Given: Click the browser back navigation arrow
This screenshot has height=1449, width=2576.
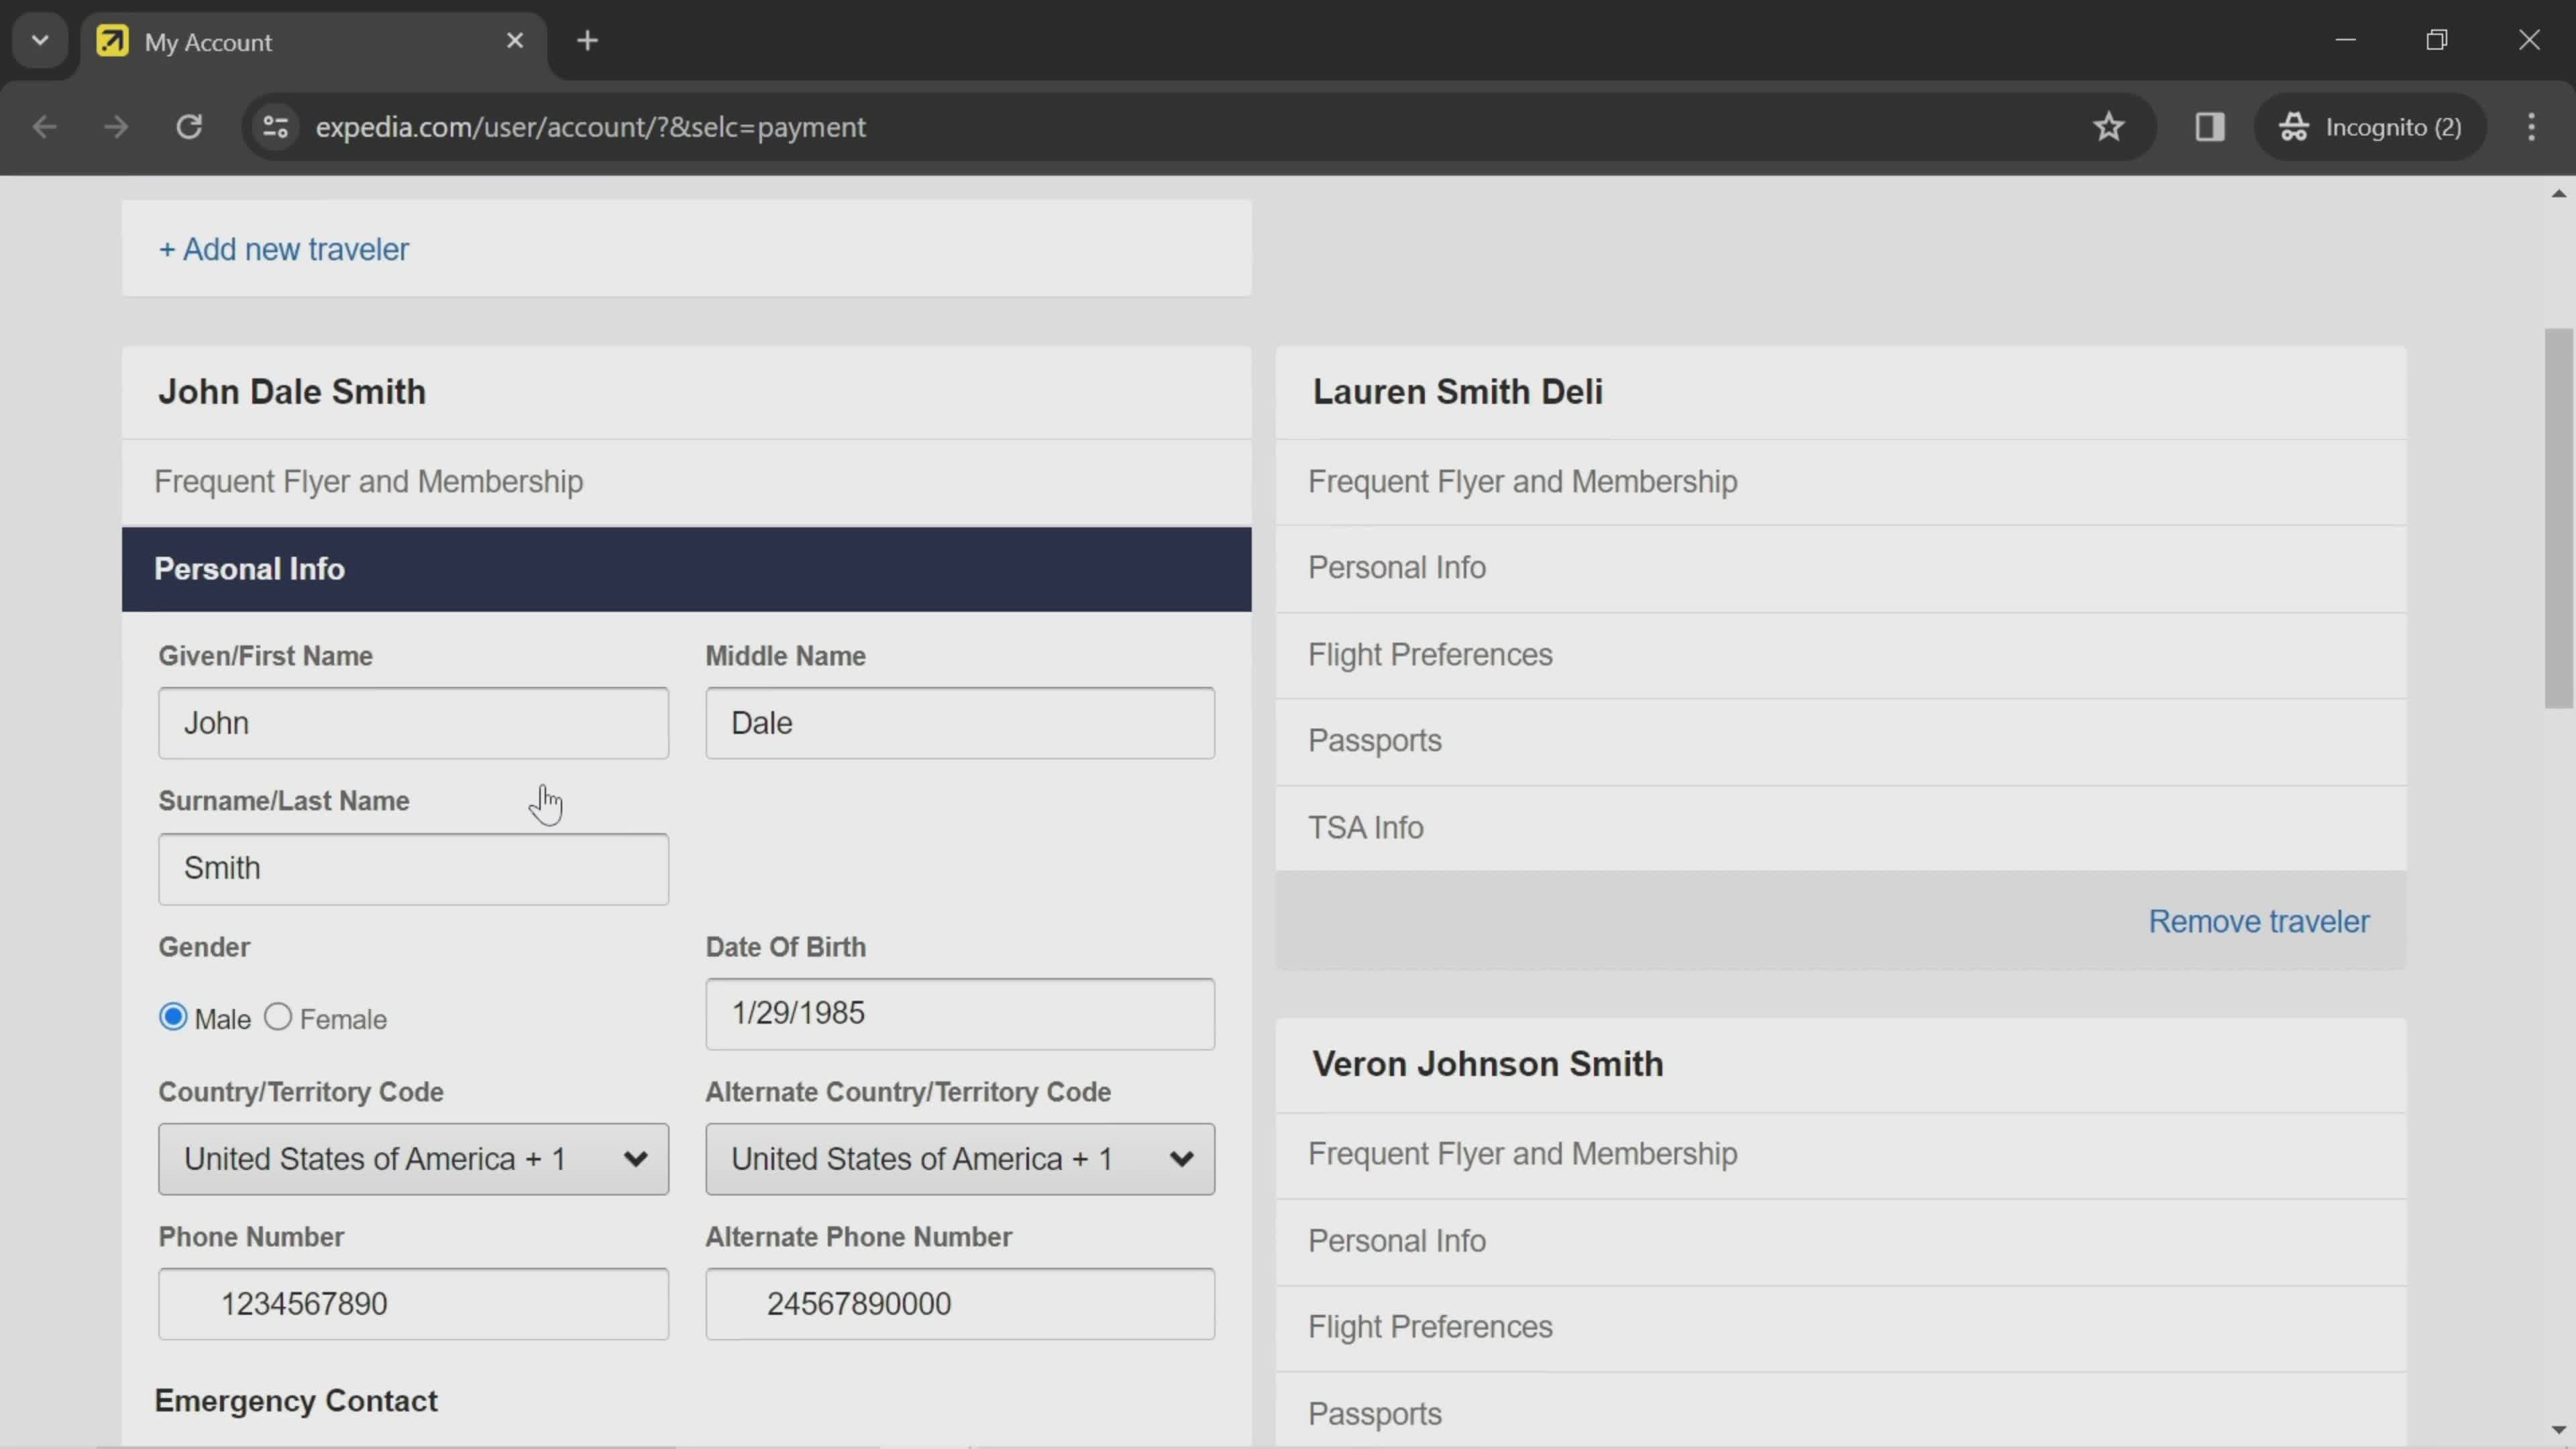Looking at the screenshot, I should point(44,125).
